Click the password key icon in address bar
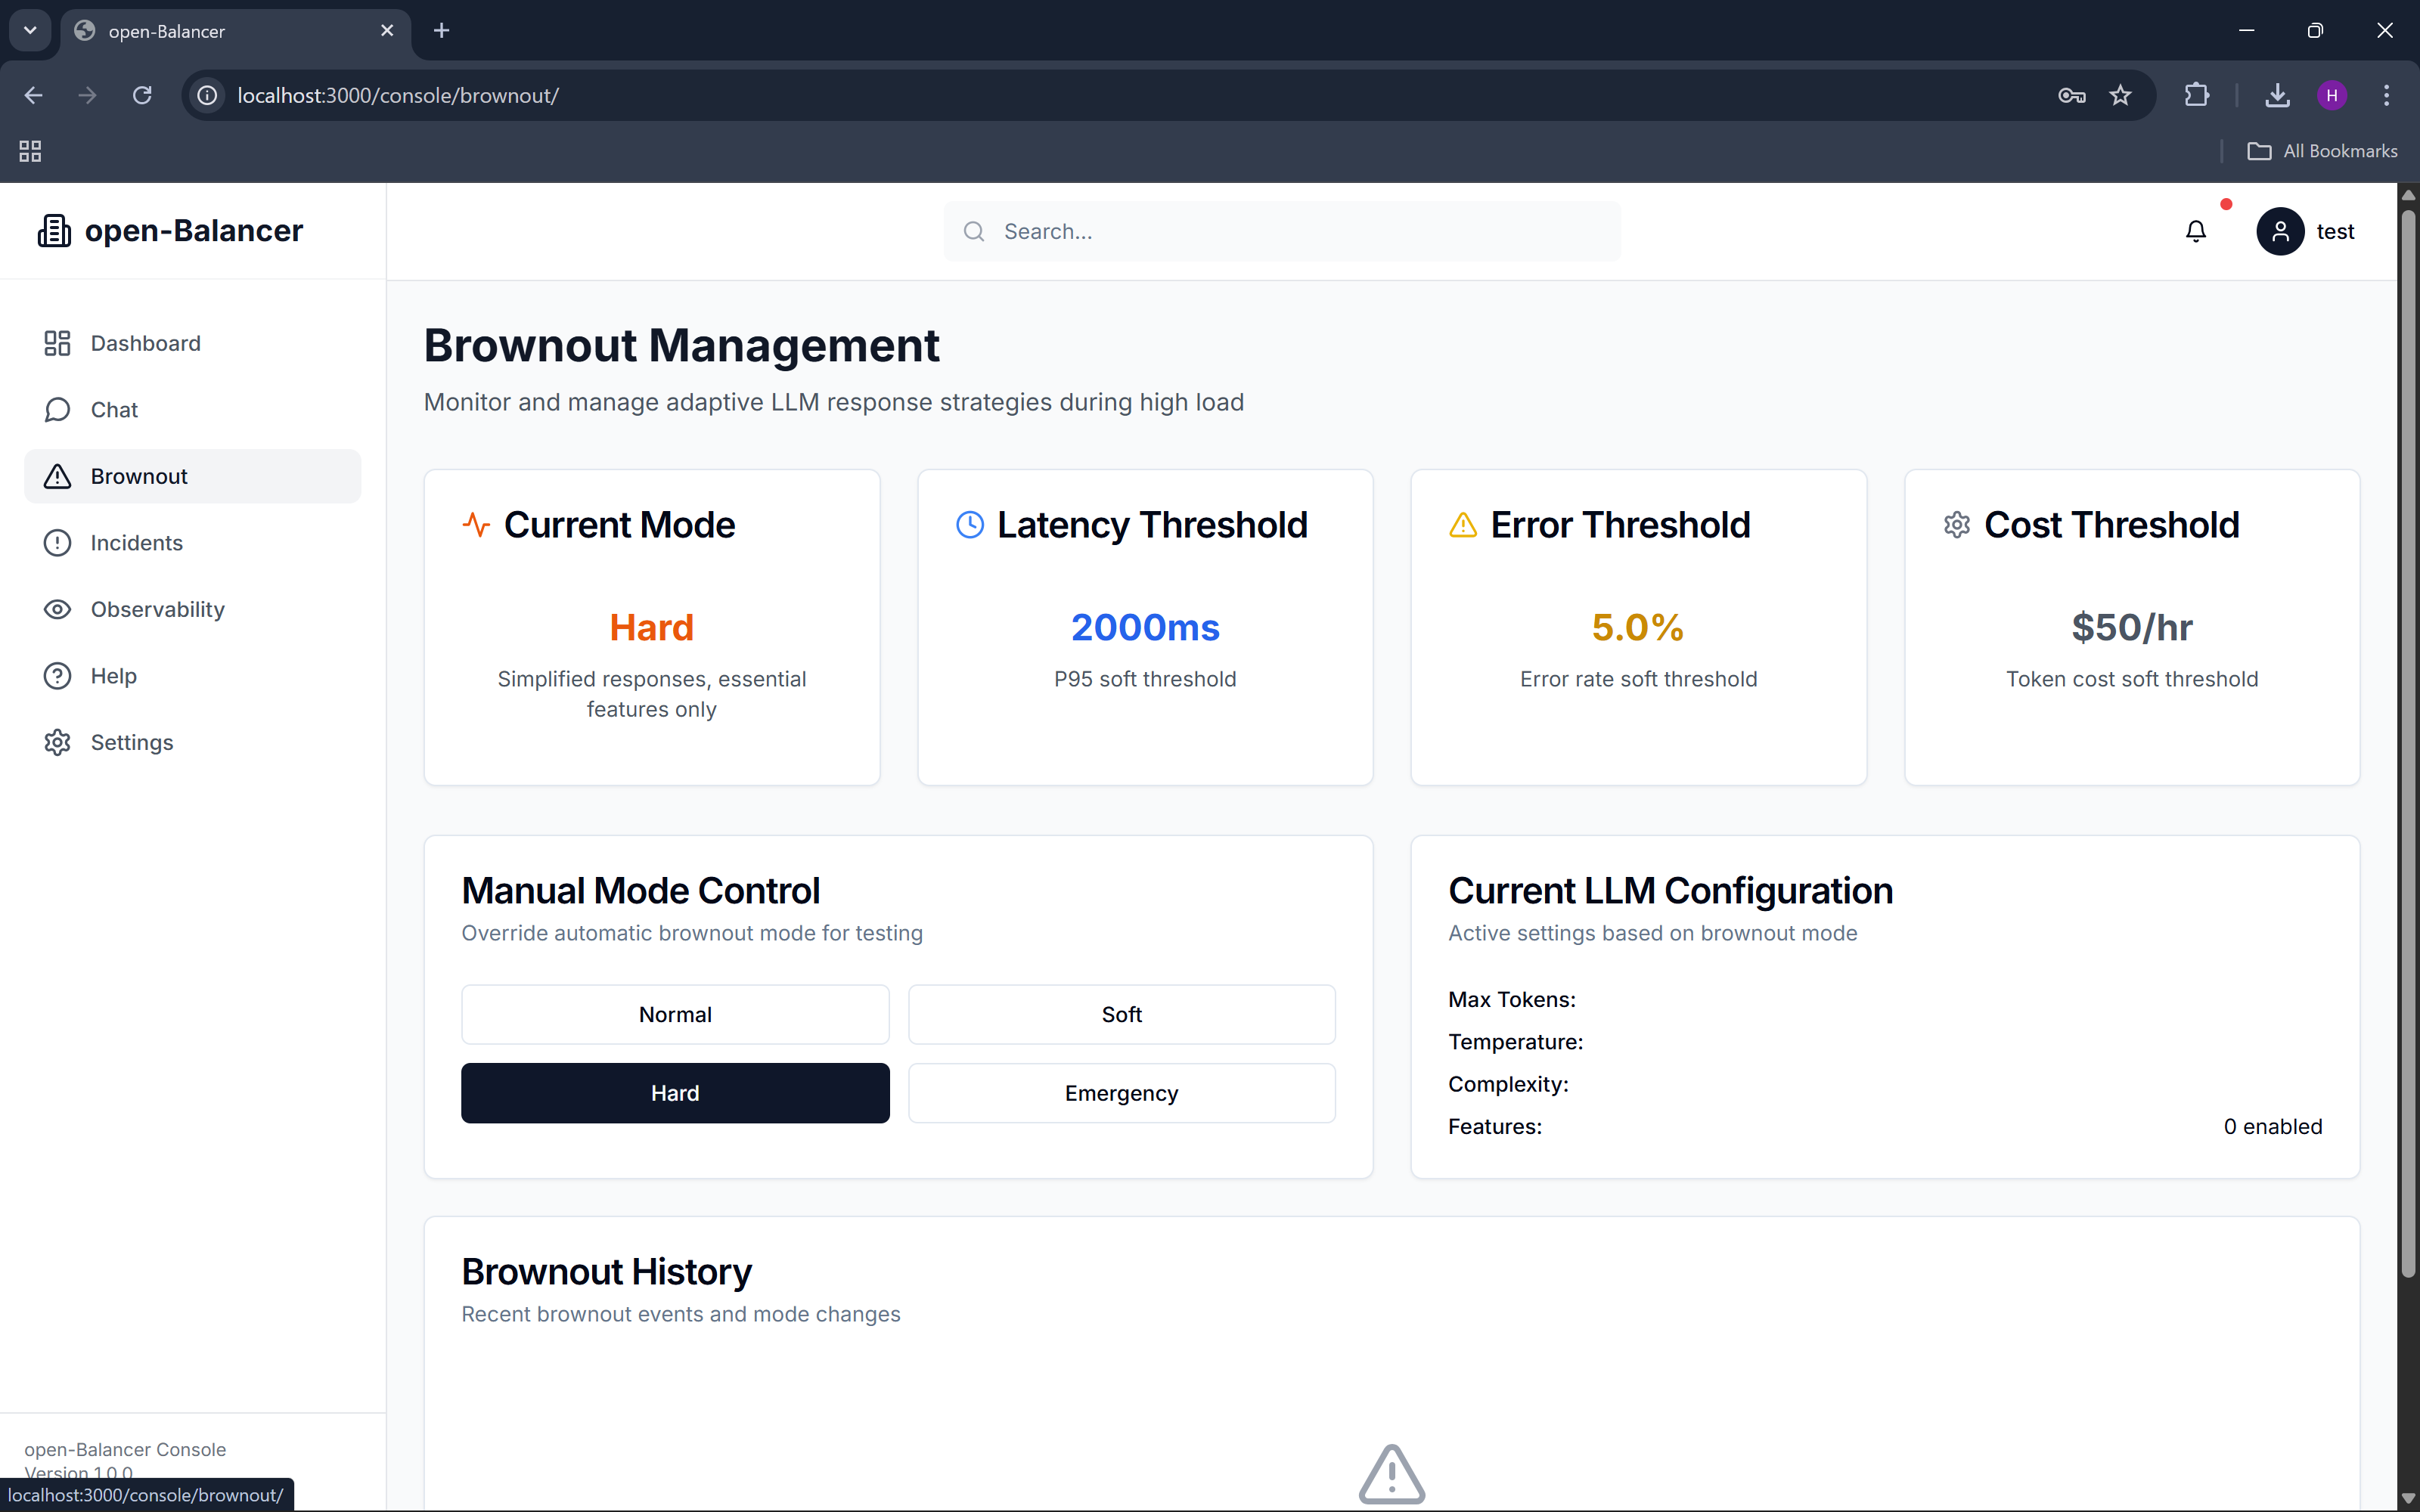The height and width of the screenshot is (1512, 2420). tap(2071, 95)
